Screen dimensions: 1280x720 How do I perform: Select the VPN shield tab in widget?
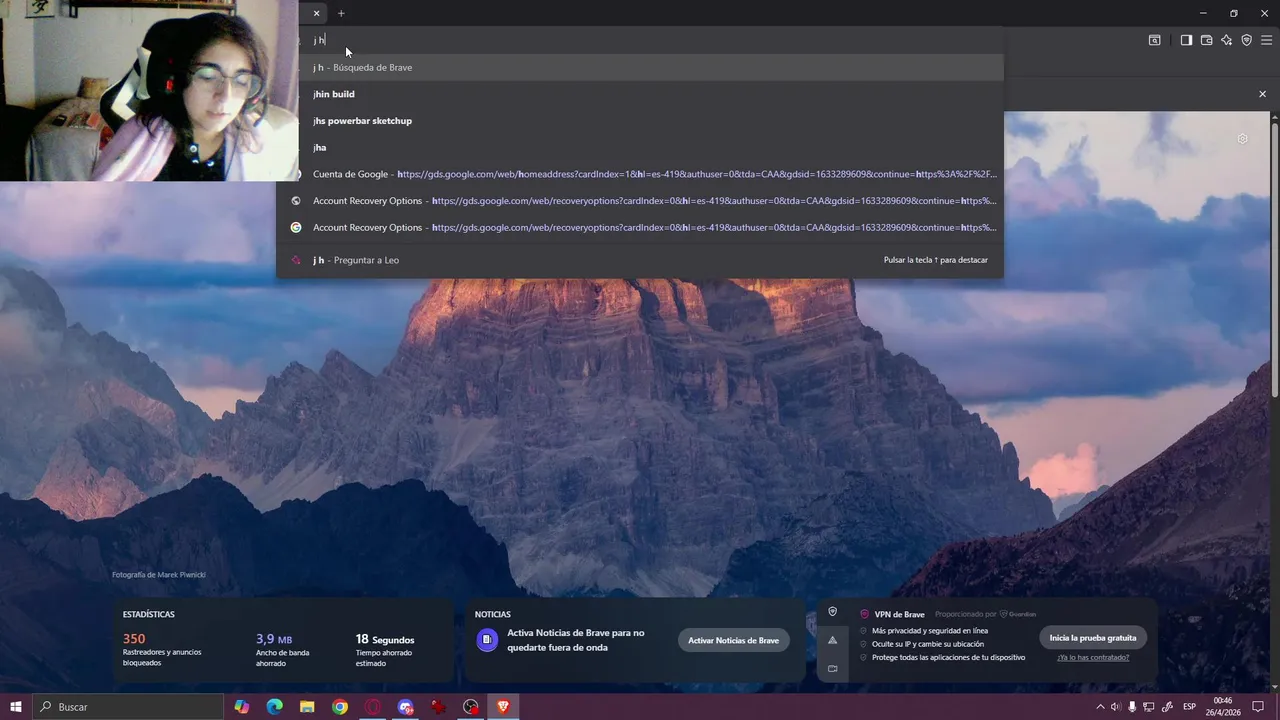832,612
